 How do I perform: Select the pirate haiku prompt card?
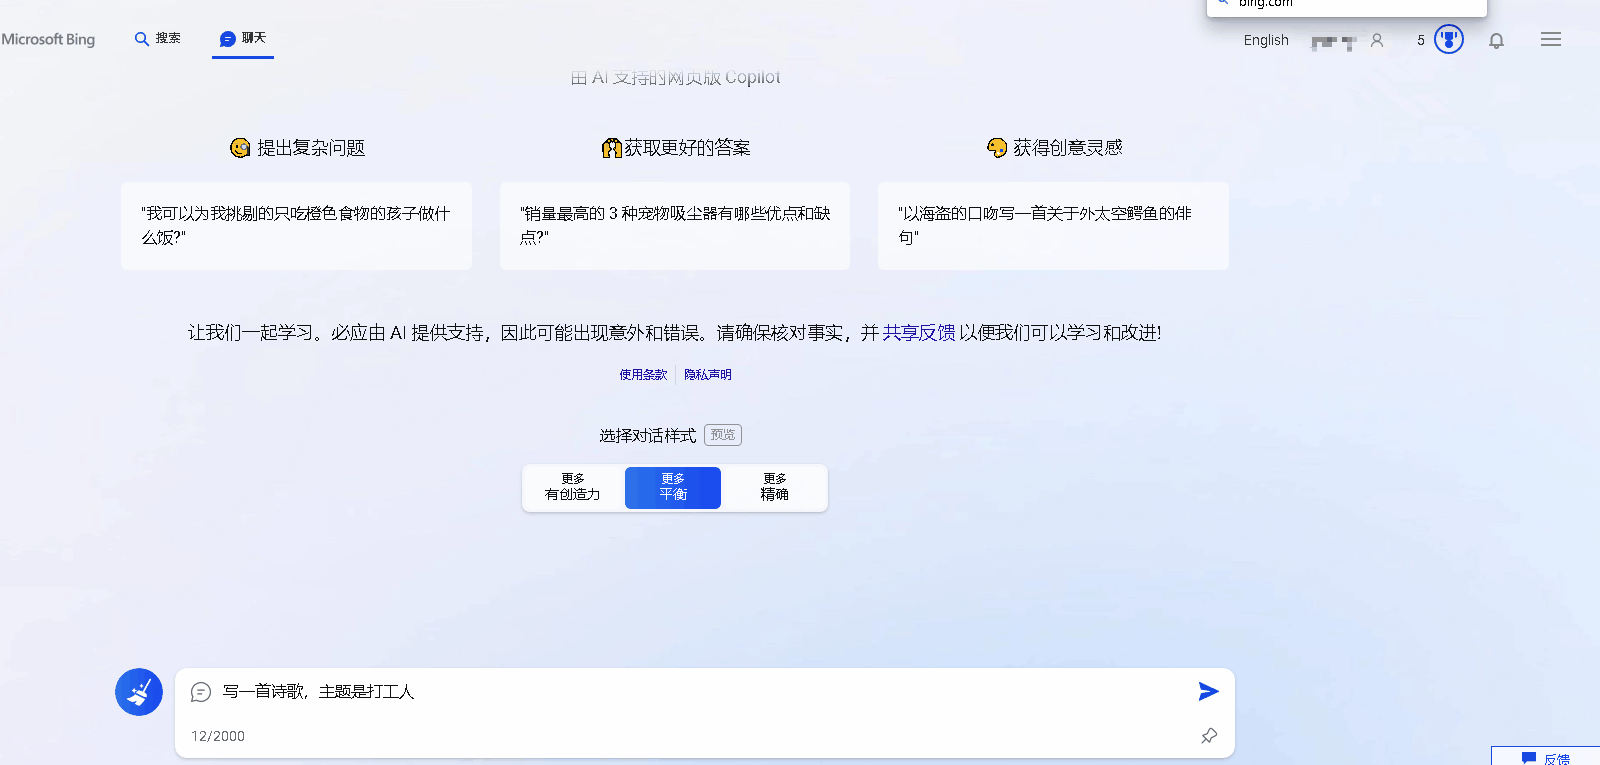click(1053, 226)
